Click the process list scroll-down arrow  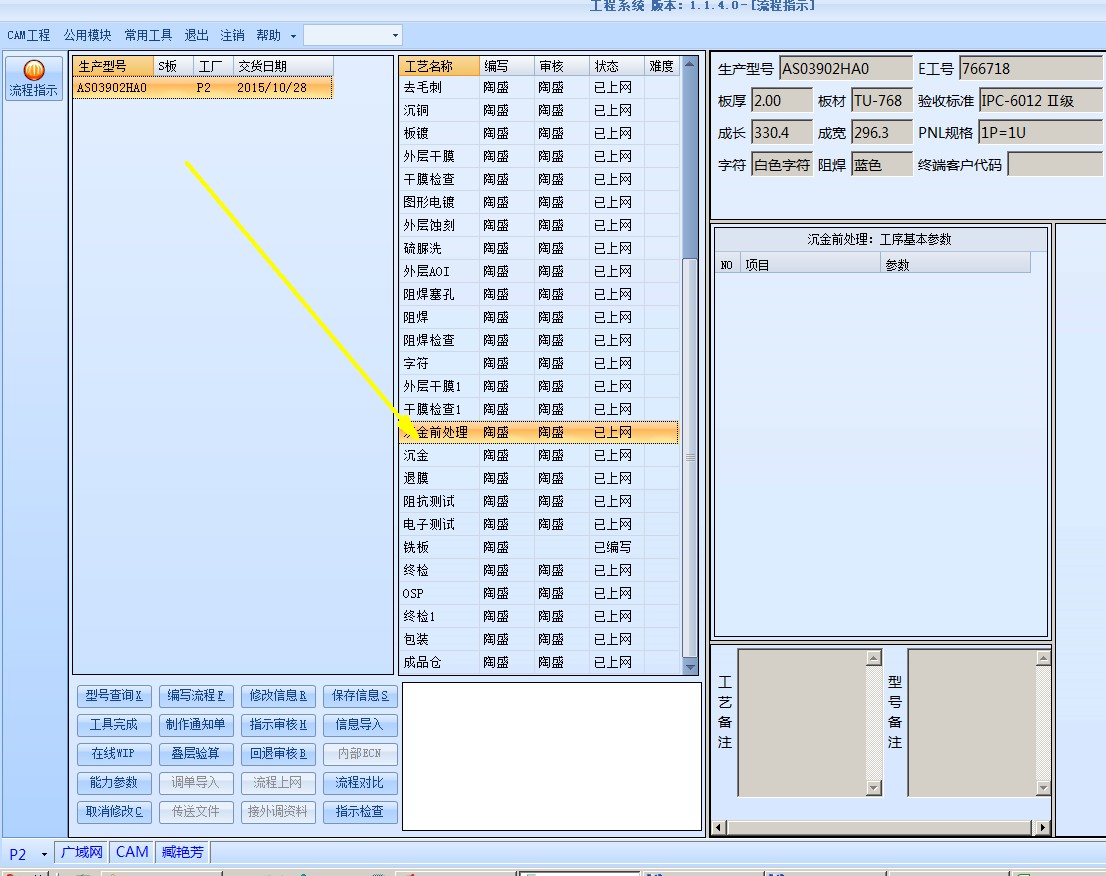pyautogui.click(x=690, y=667)
